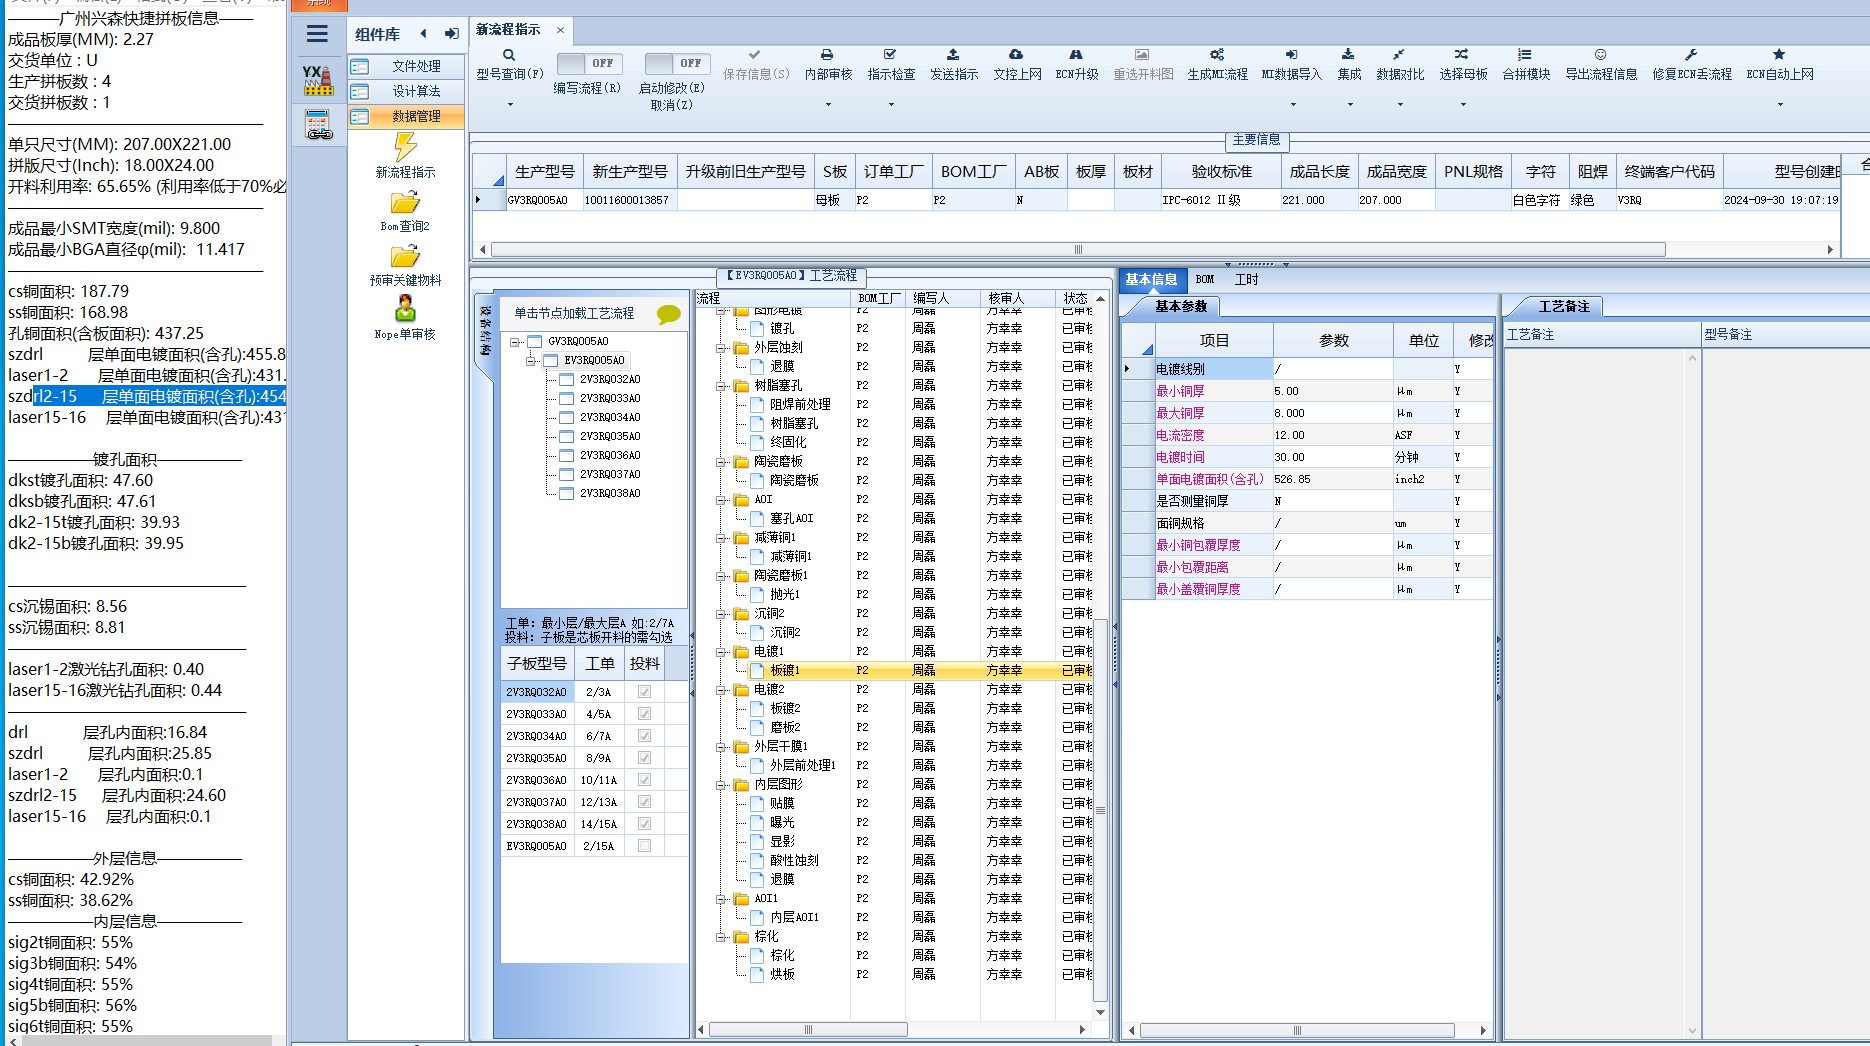Click ECN升级 toolbar icon
This screenshot has height=1046, width=1870.
pyautogui.click(x=1076, y=55)
